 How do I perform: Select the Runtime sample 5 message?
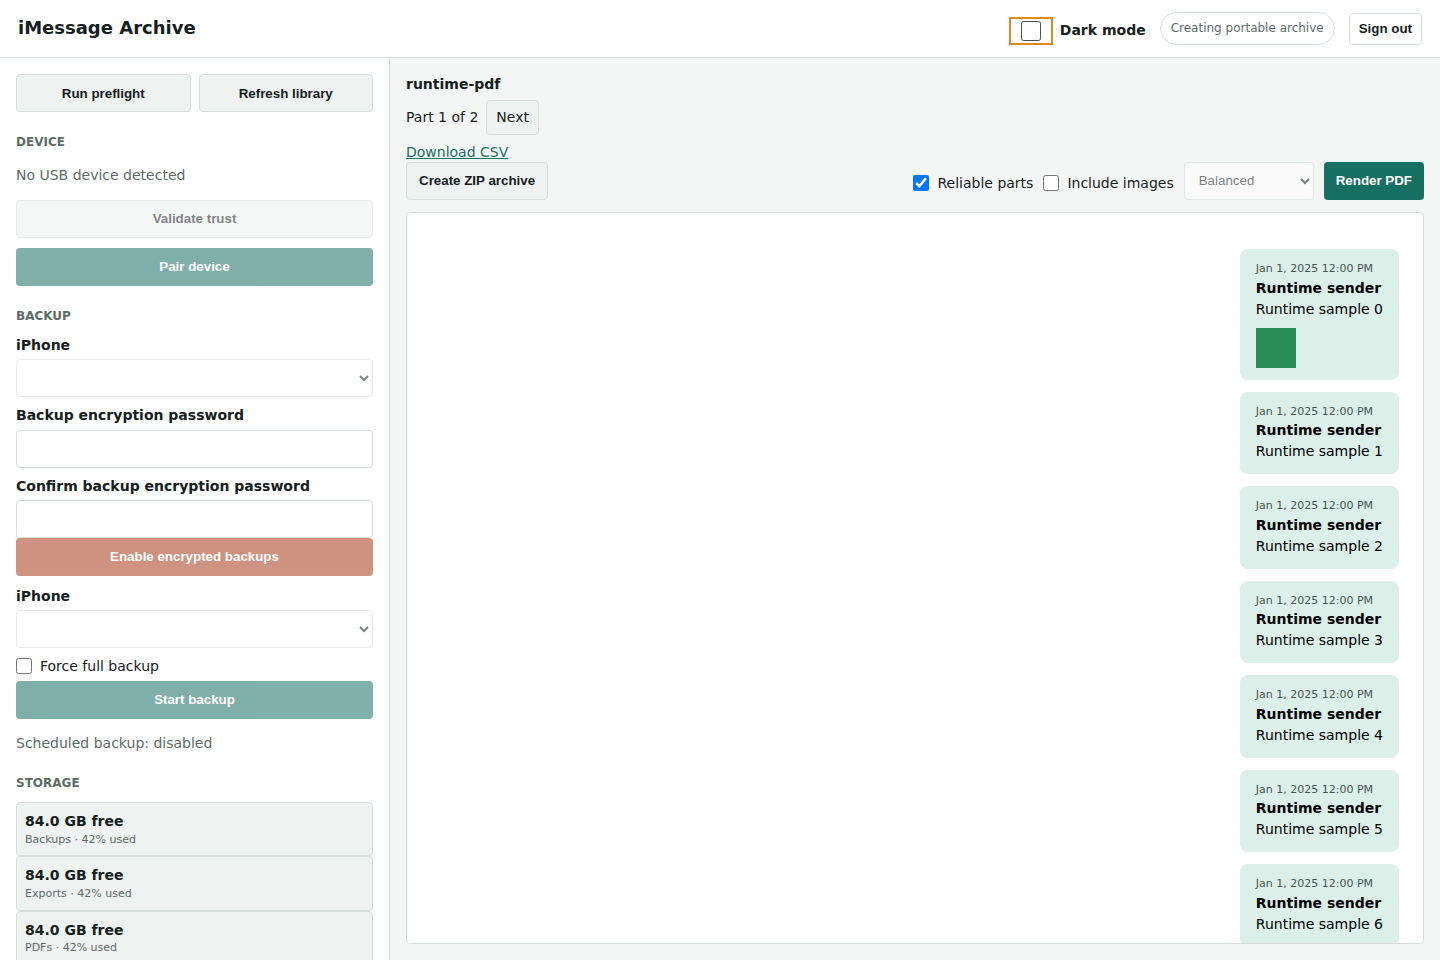coord(1319,811)
